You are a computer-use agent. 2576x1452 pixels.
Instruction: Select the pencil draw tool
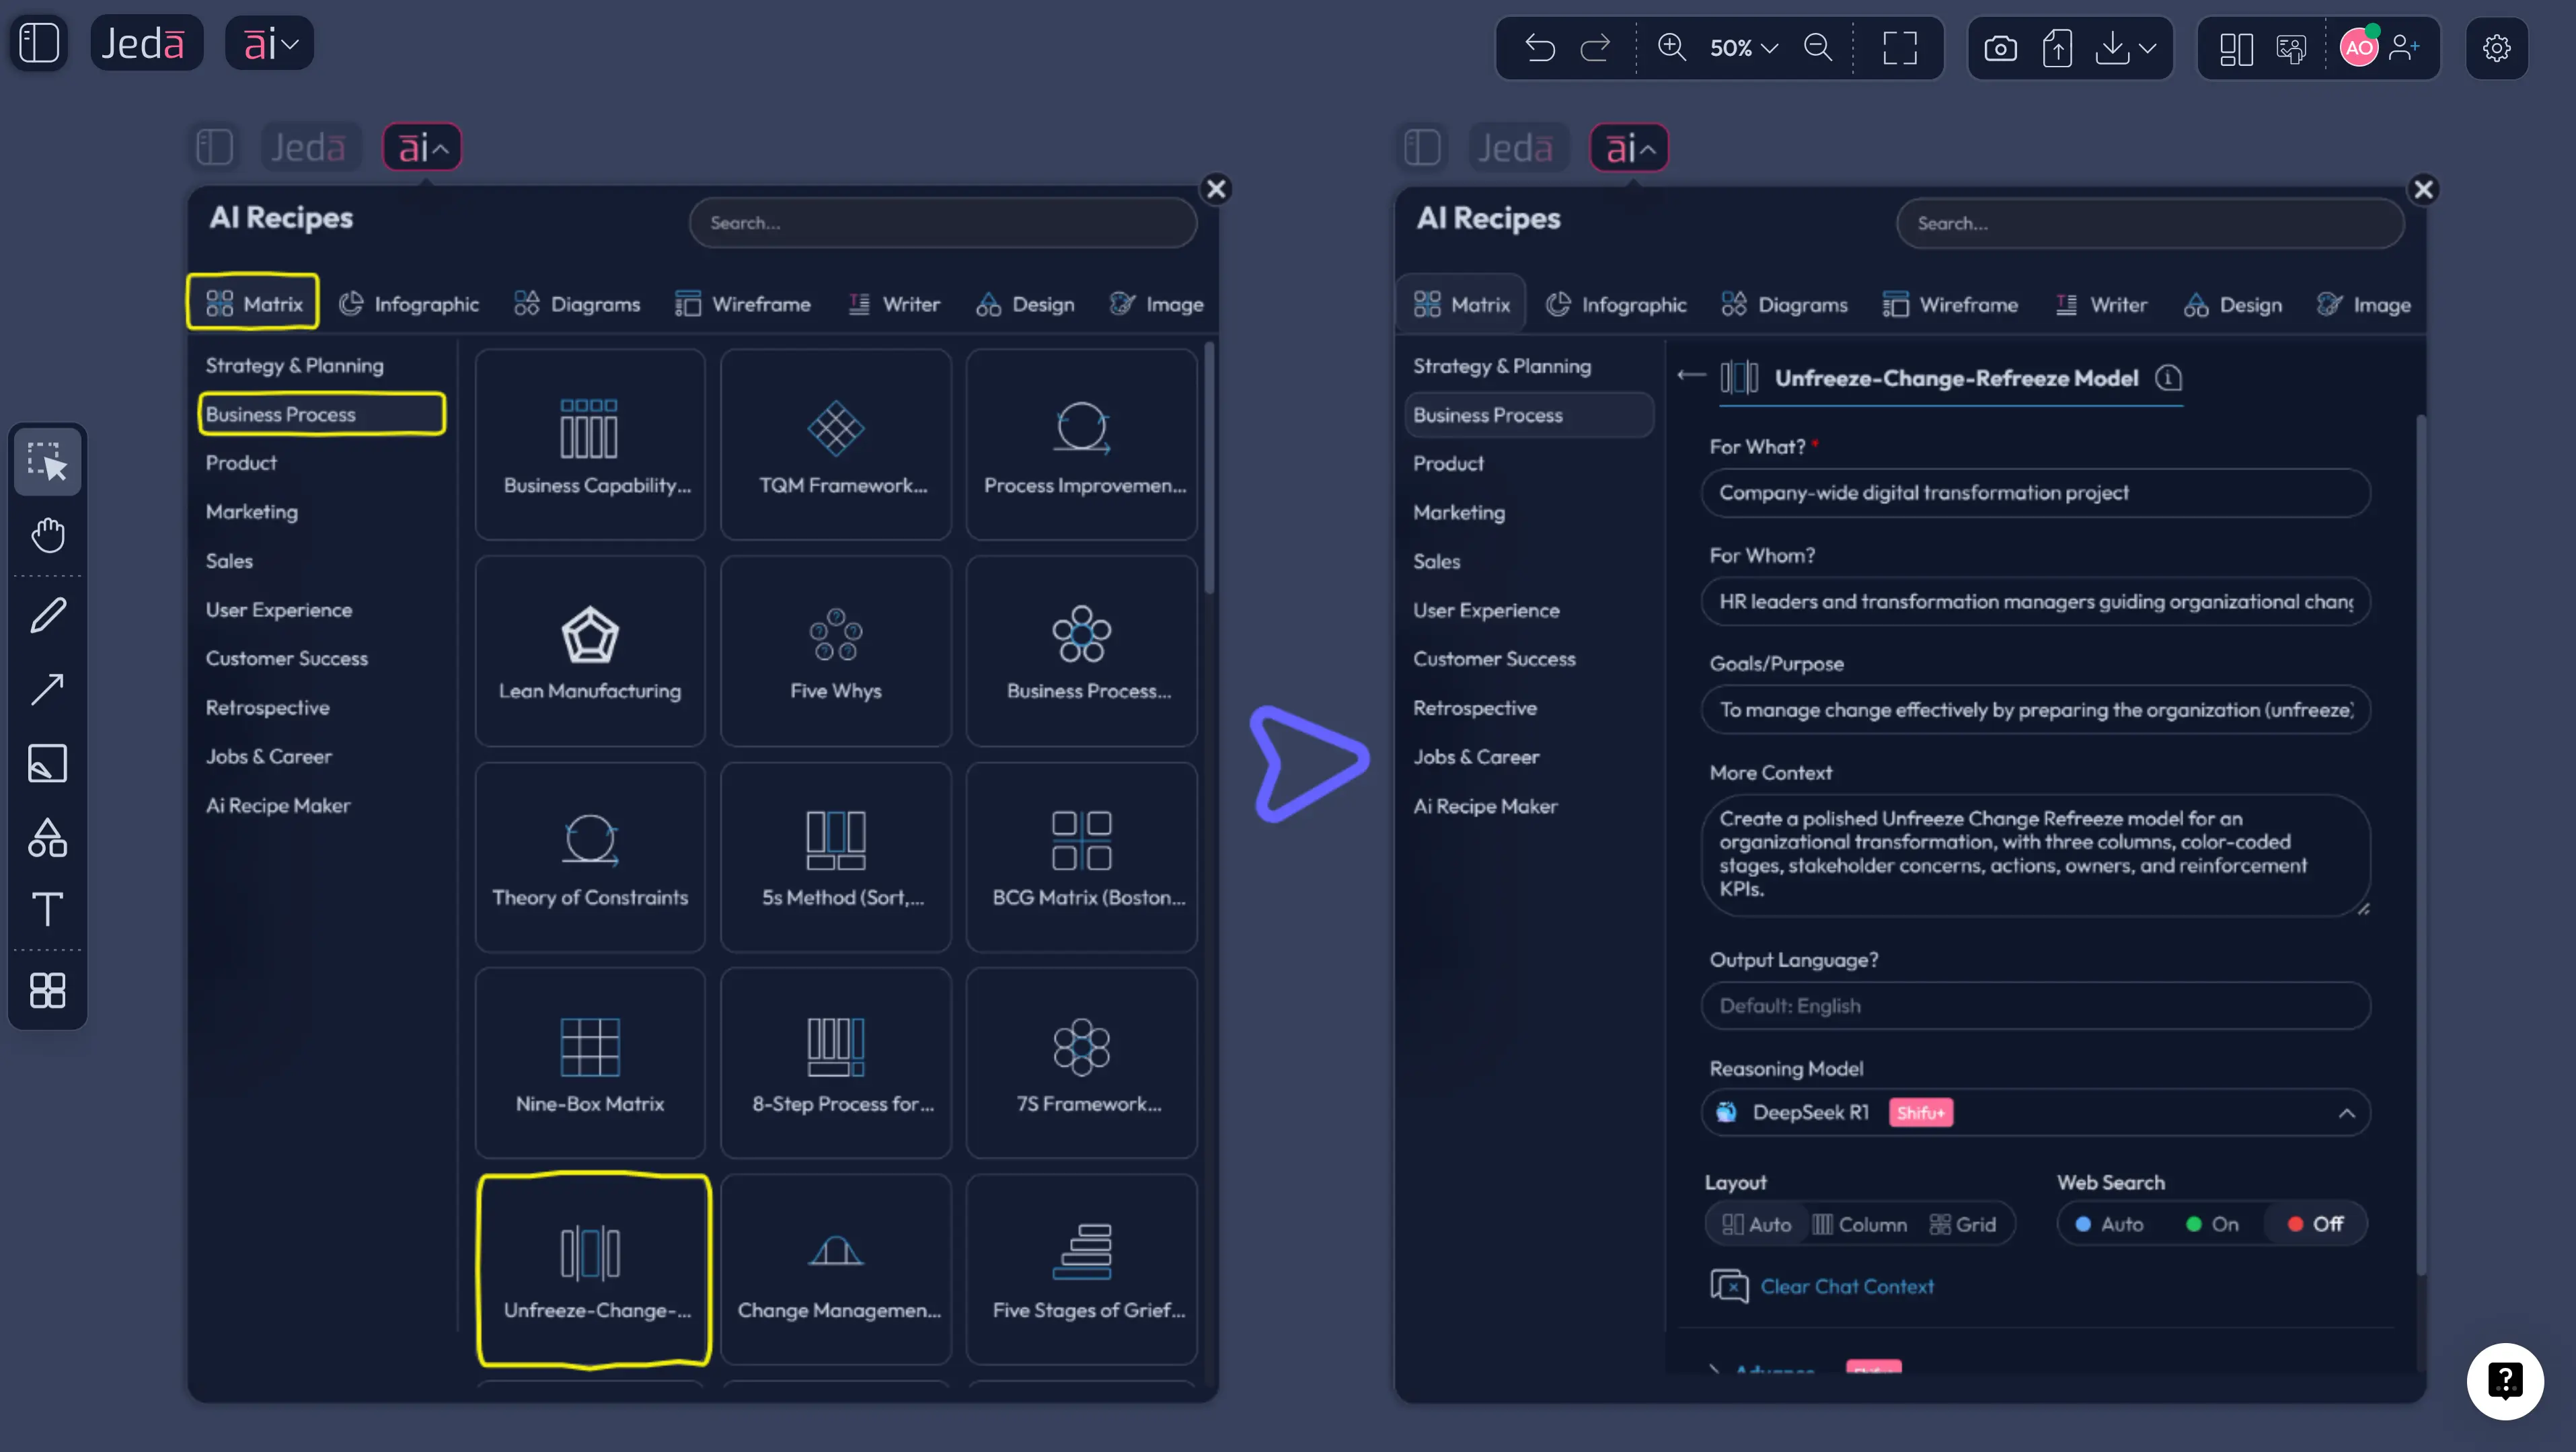[47, 614]
